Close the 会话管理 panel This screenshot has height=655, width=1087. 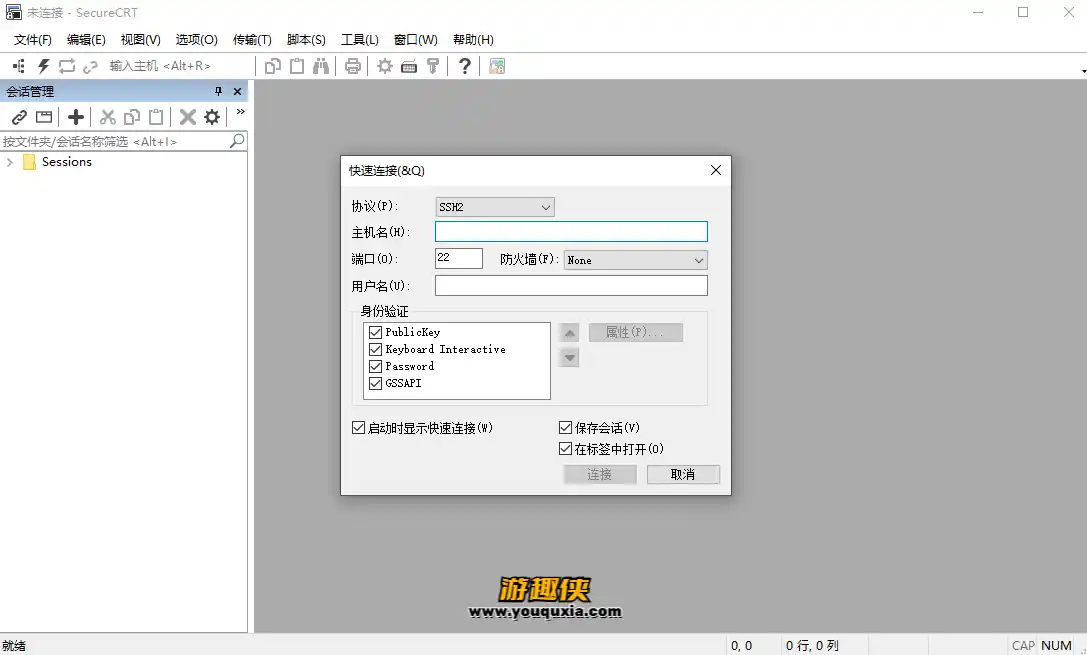click(x=237, y=91)
